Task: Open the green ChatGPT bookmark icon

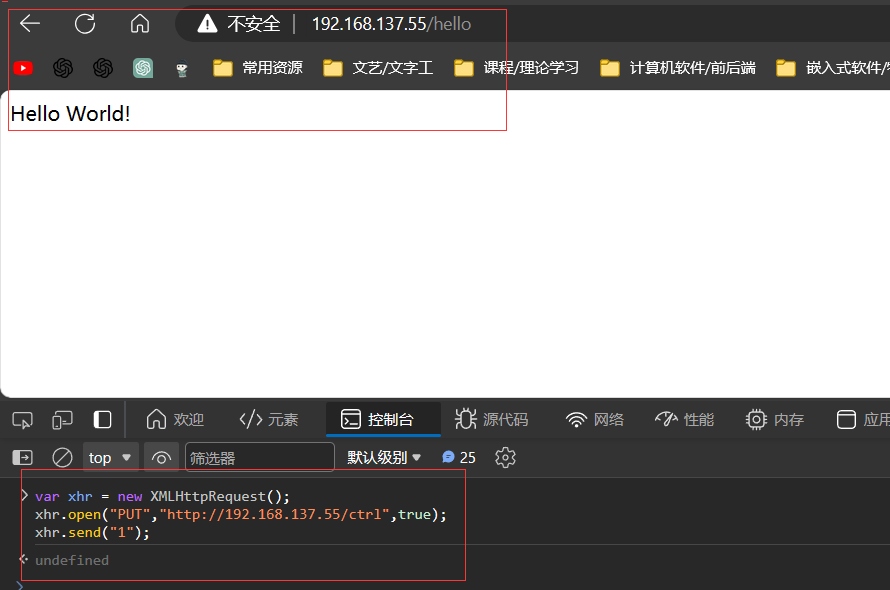Action: click(143, 68)
